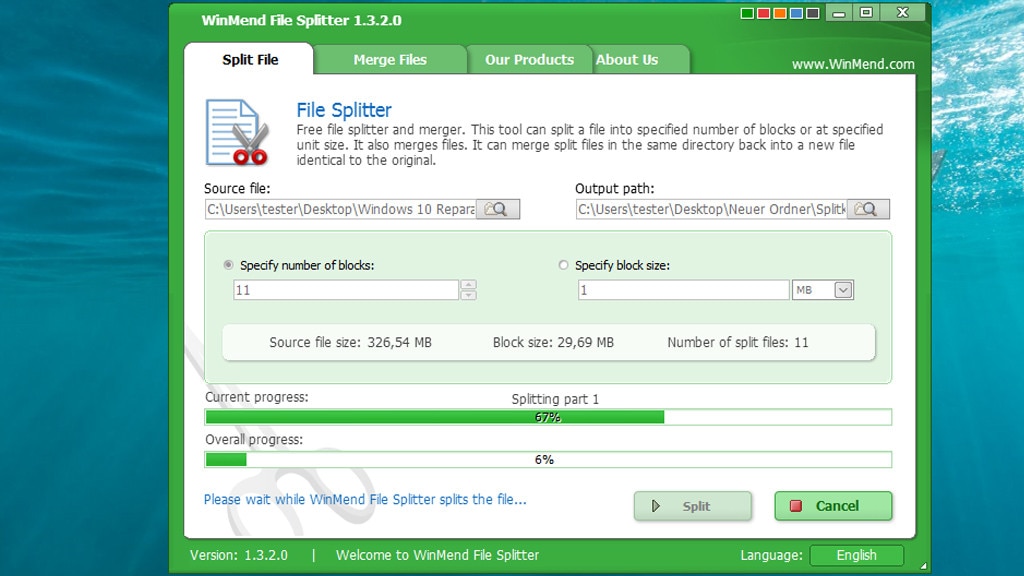Click the block size value field showing 1

point(683,290)
